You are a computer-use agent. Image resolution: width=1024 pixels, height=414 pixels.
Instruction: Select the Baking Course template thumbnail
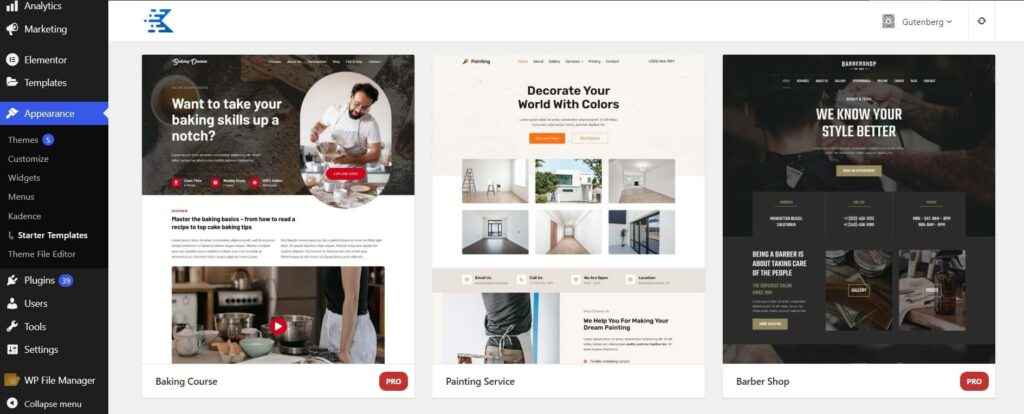pos(278,209)
